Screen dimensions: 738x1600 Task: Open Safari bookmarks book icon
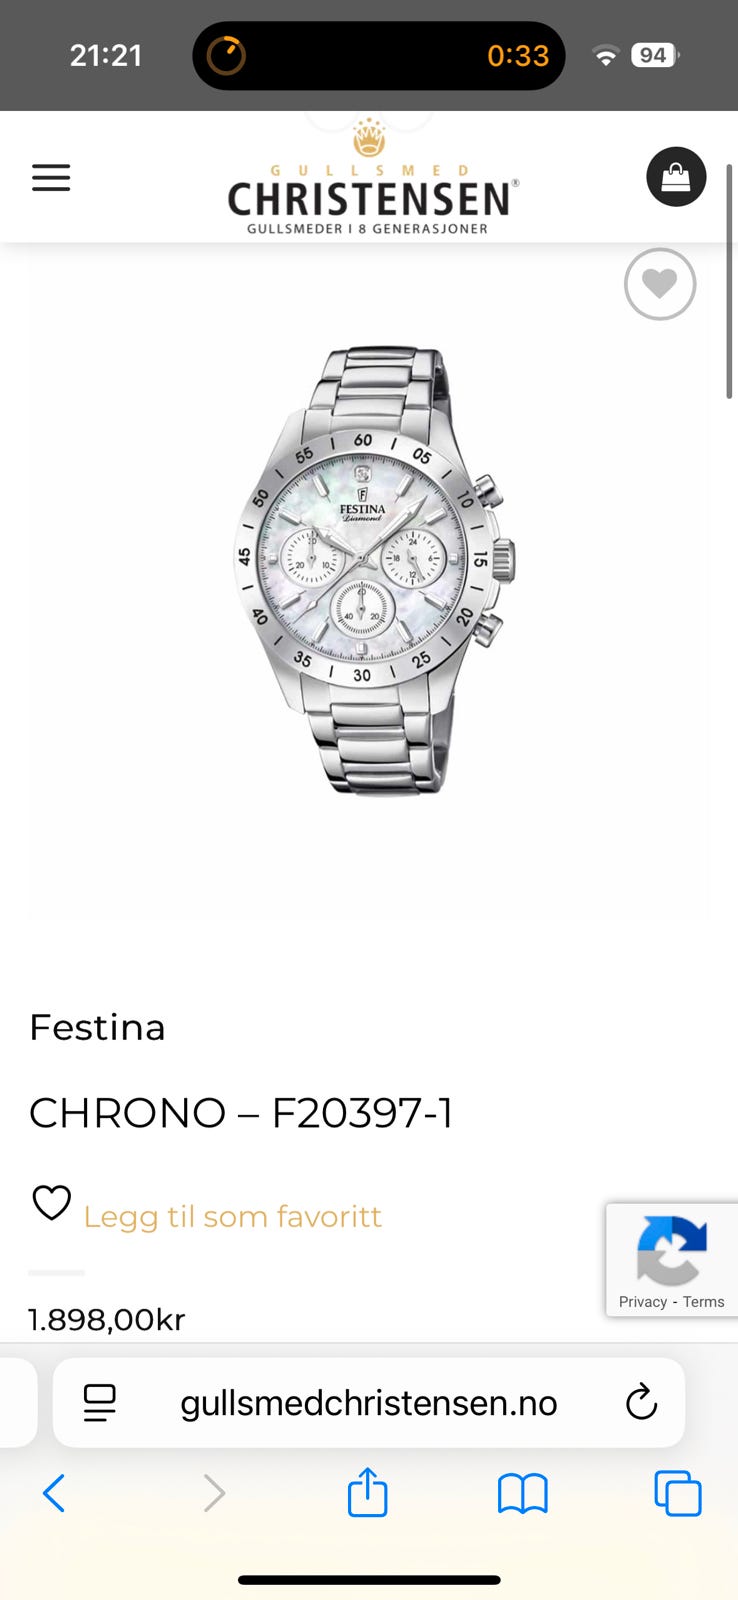pyautogui.click(x=522, y=1493)
